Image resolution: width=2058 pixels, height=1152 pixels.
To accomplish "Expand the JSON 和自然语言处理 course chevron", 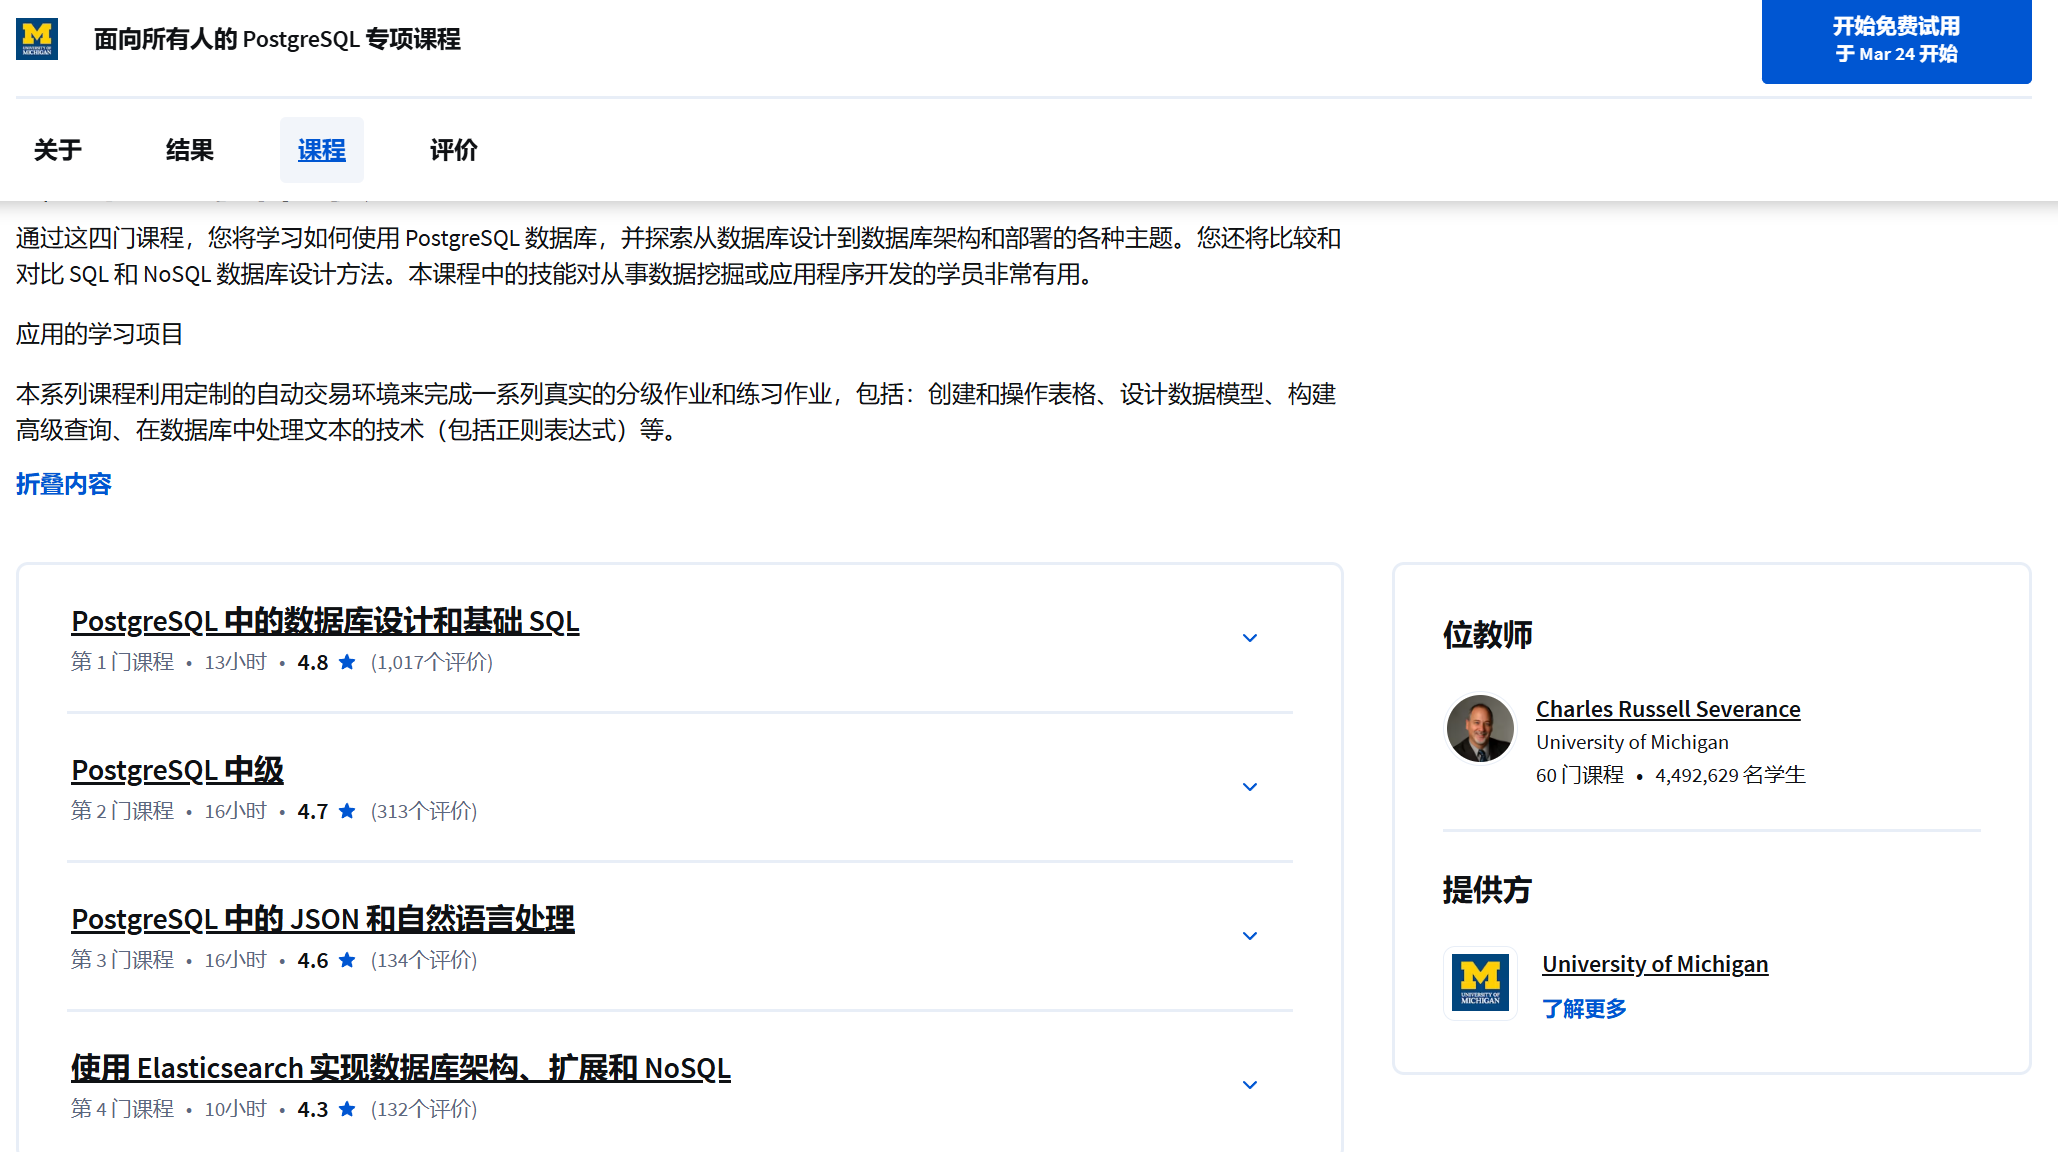I will (1249, 936).
